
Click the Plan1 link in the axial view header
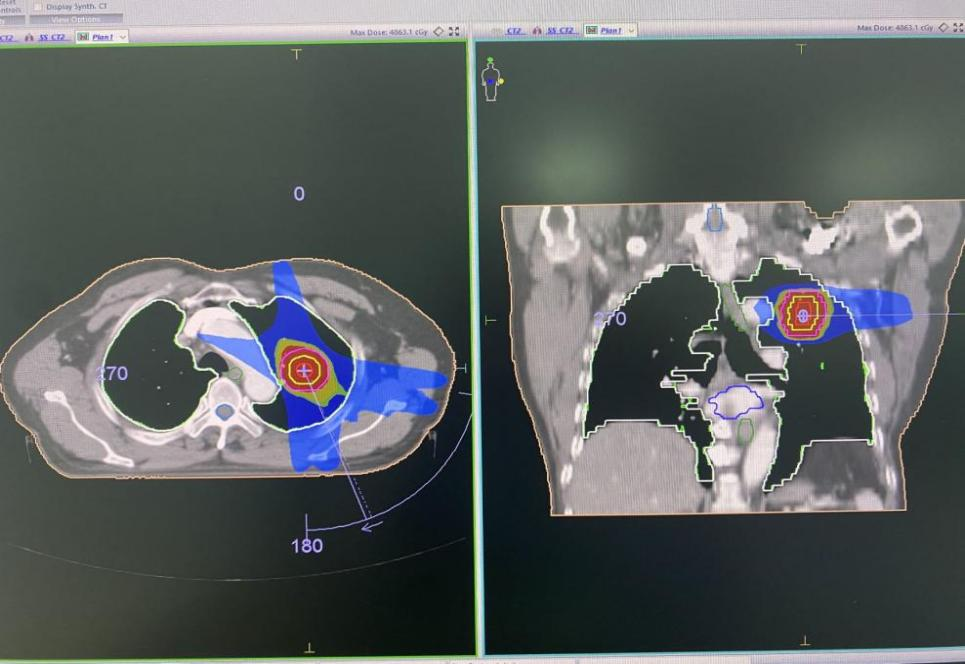(103, 37)
